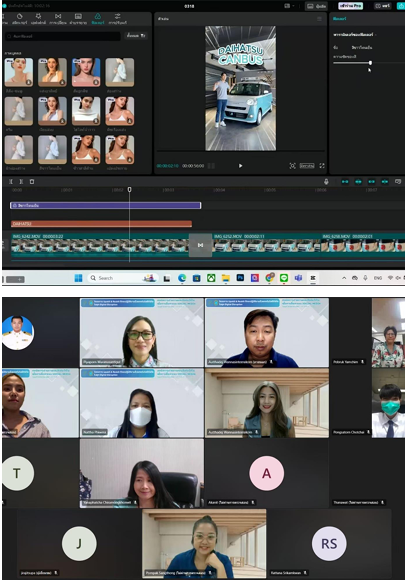Open the layout dropdown in the title bar

(x=289, y=6)
